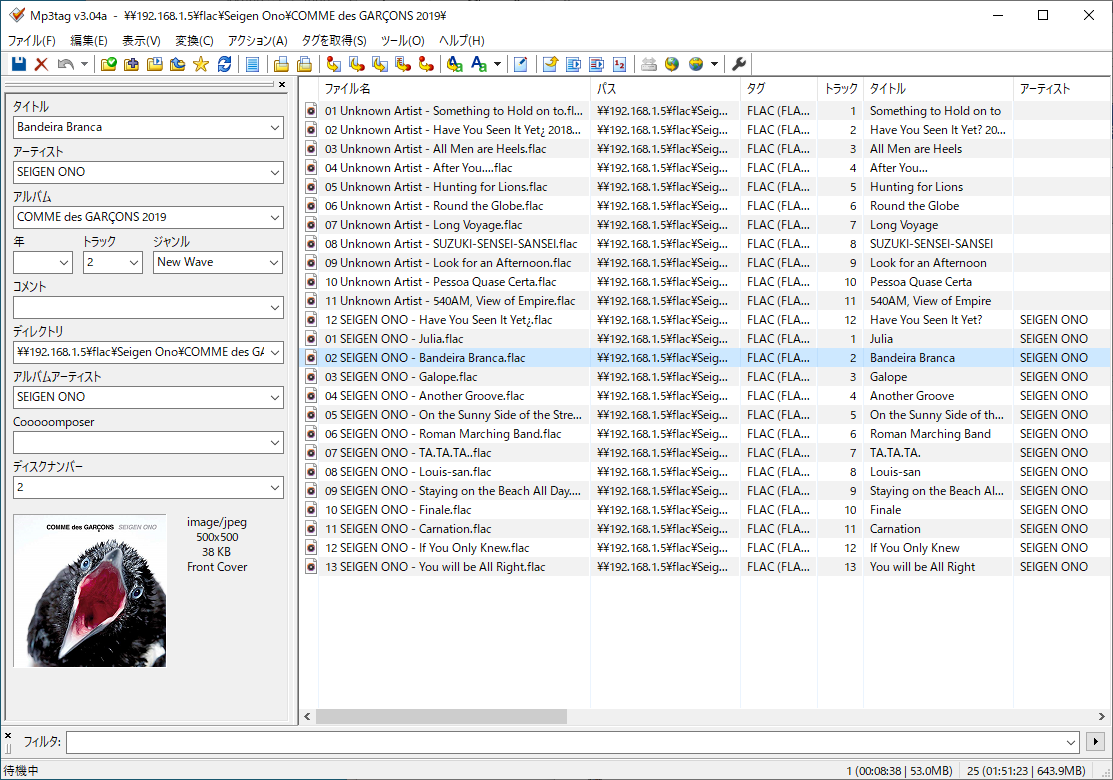Open the 表示(V) menu
1113x780 pixels.
pos(141,40)
